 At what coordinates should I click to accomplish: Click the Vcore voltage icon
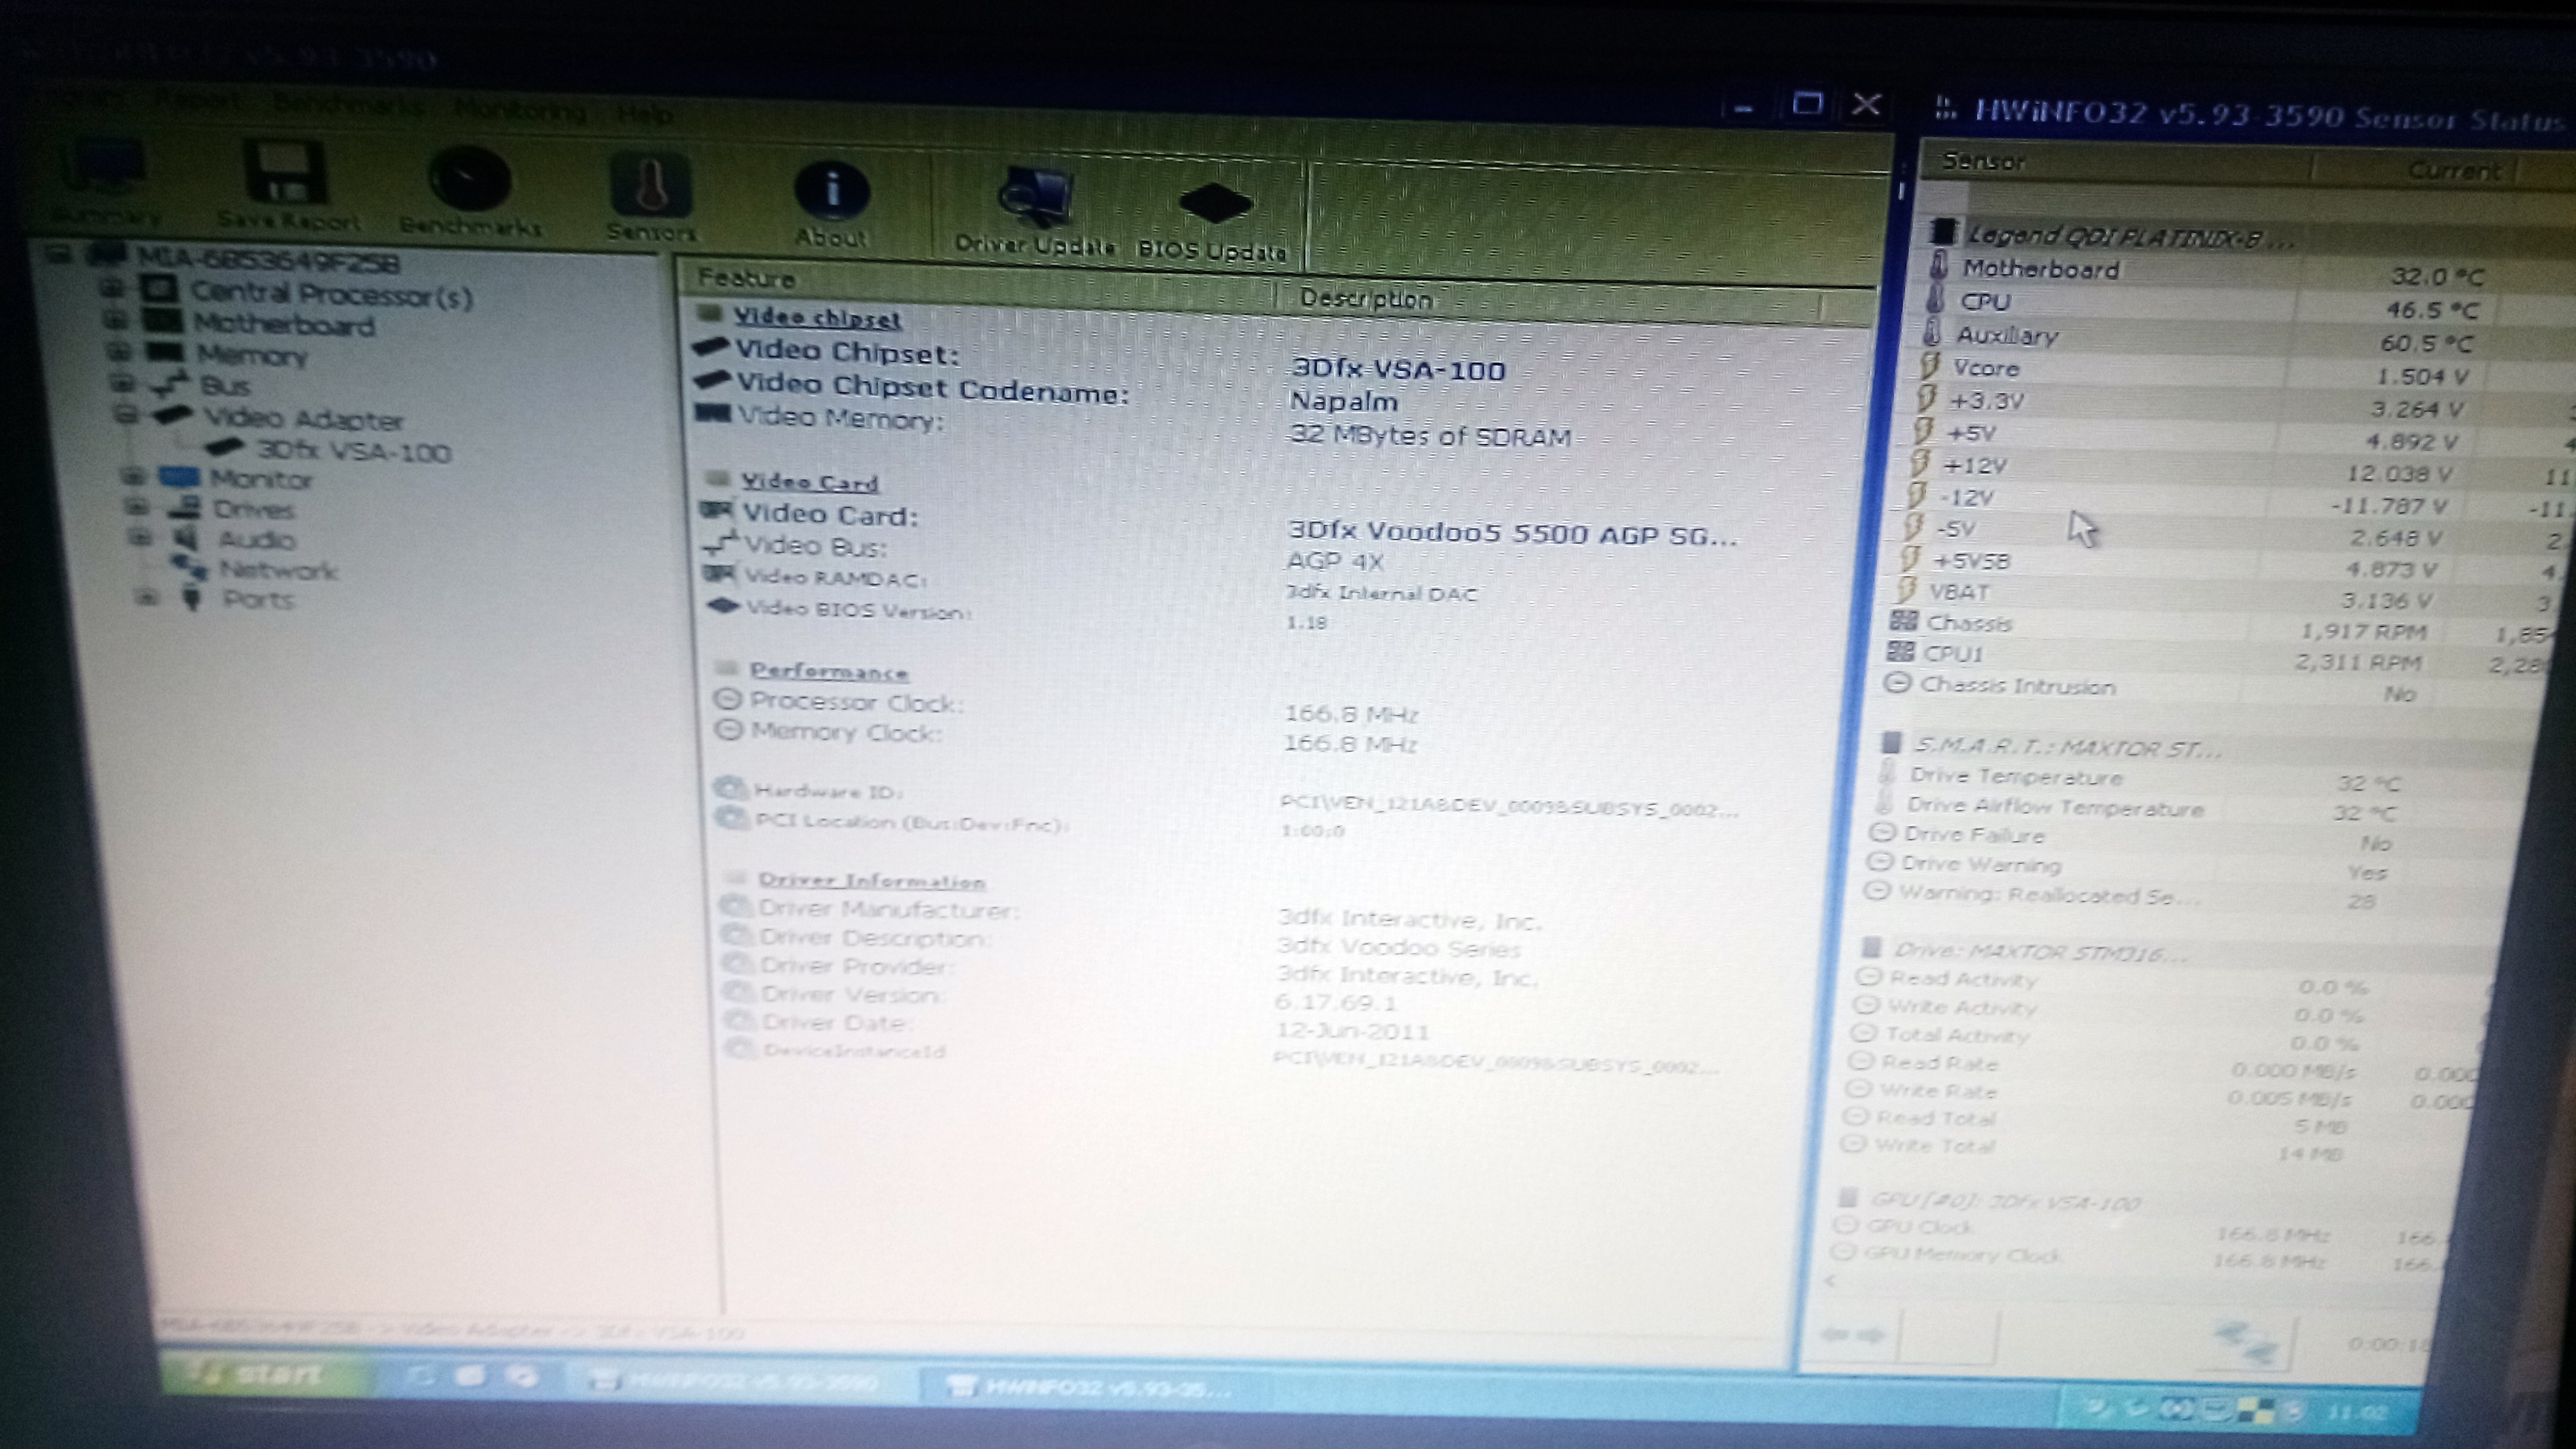1928,366
